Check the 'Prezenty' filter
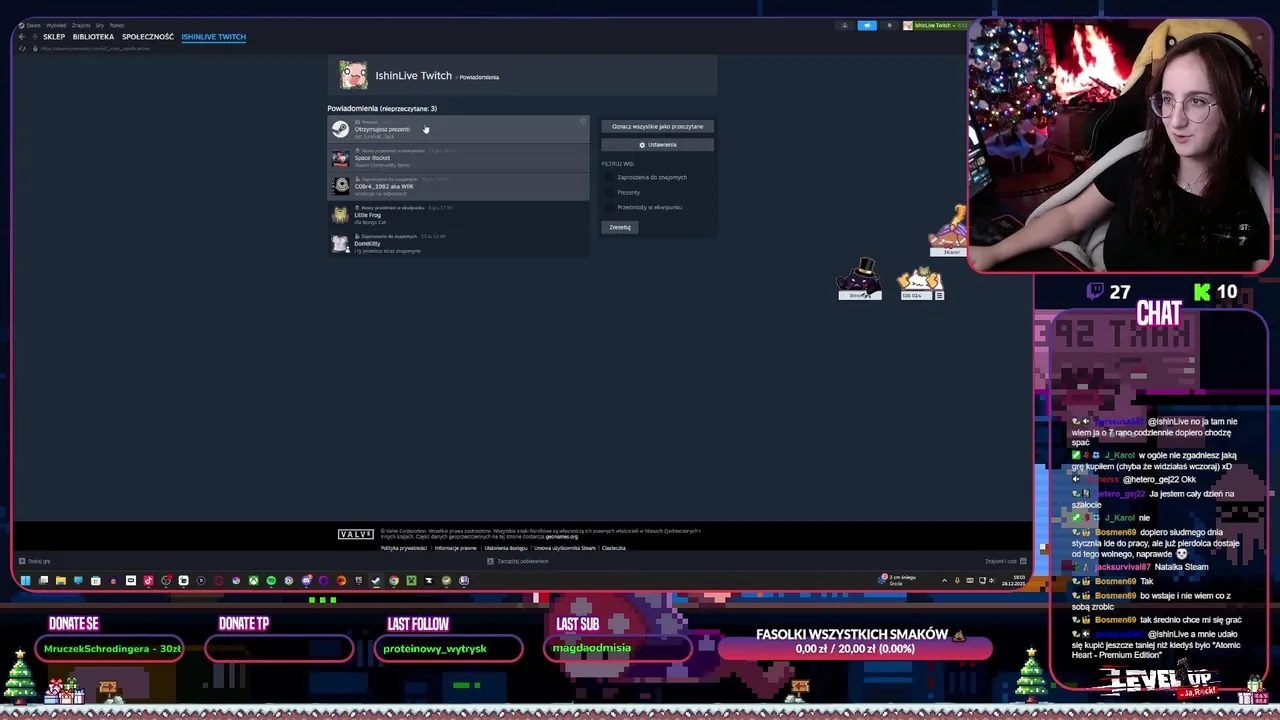 tap(610, 192)
